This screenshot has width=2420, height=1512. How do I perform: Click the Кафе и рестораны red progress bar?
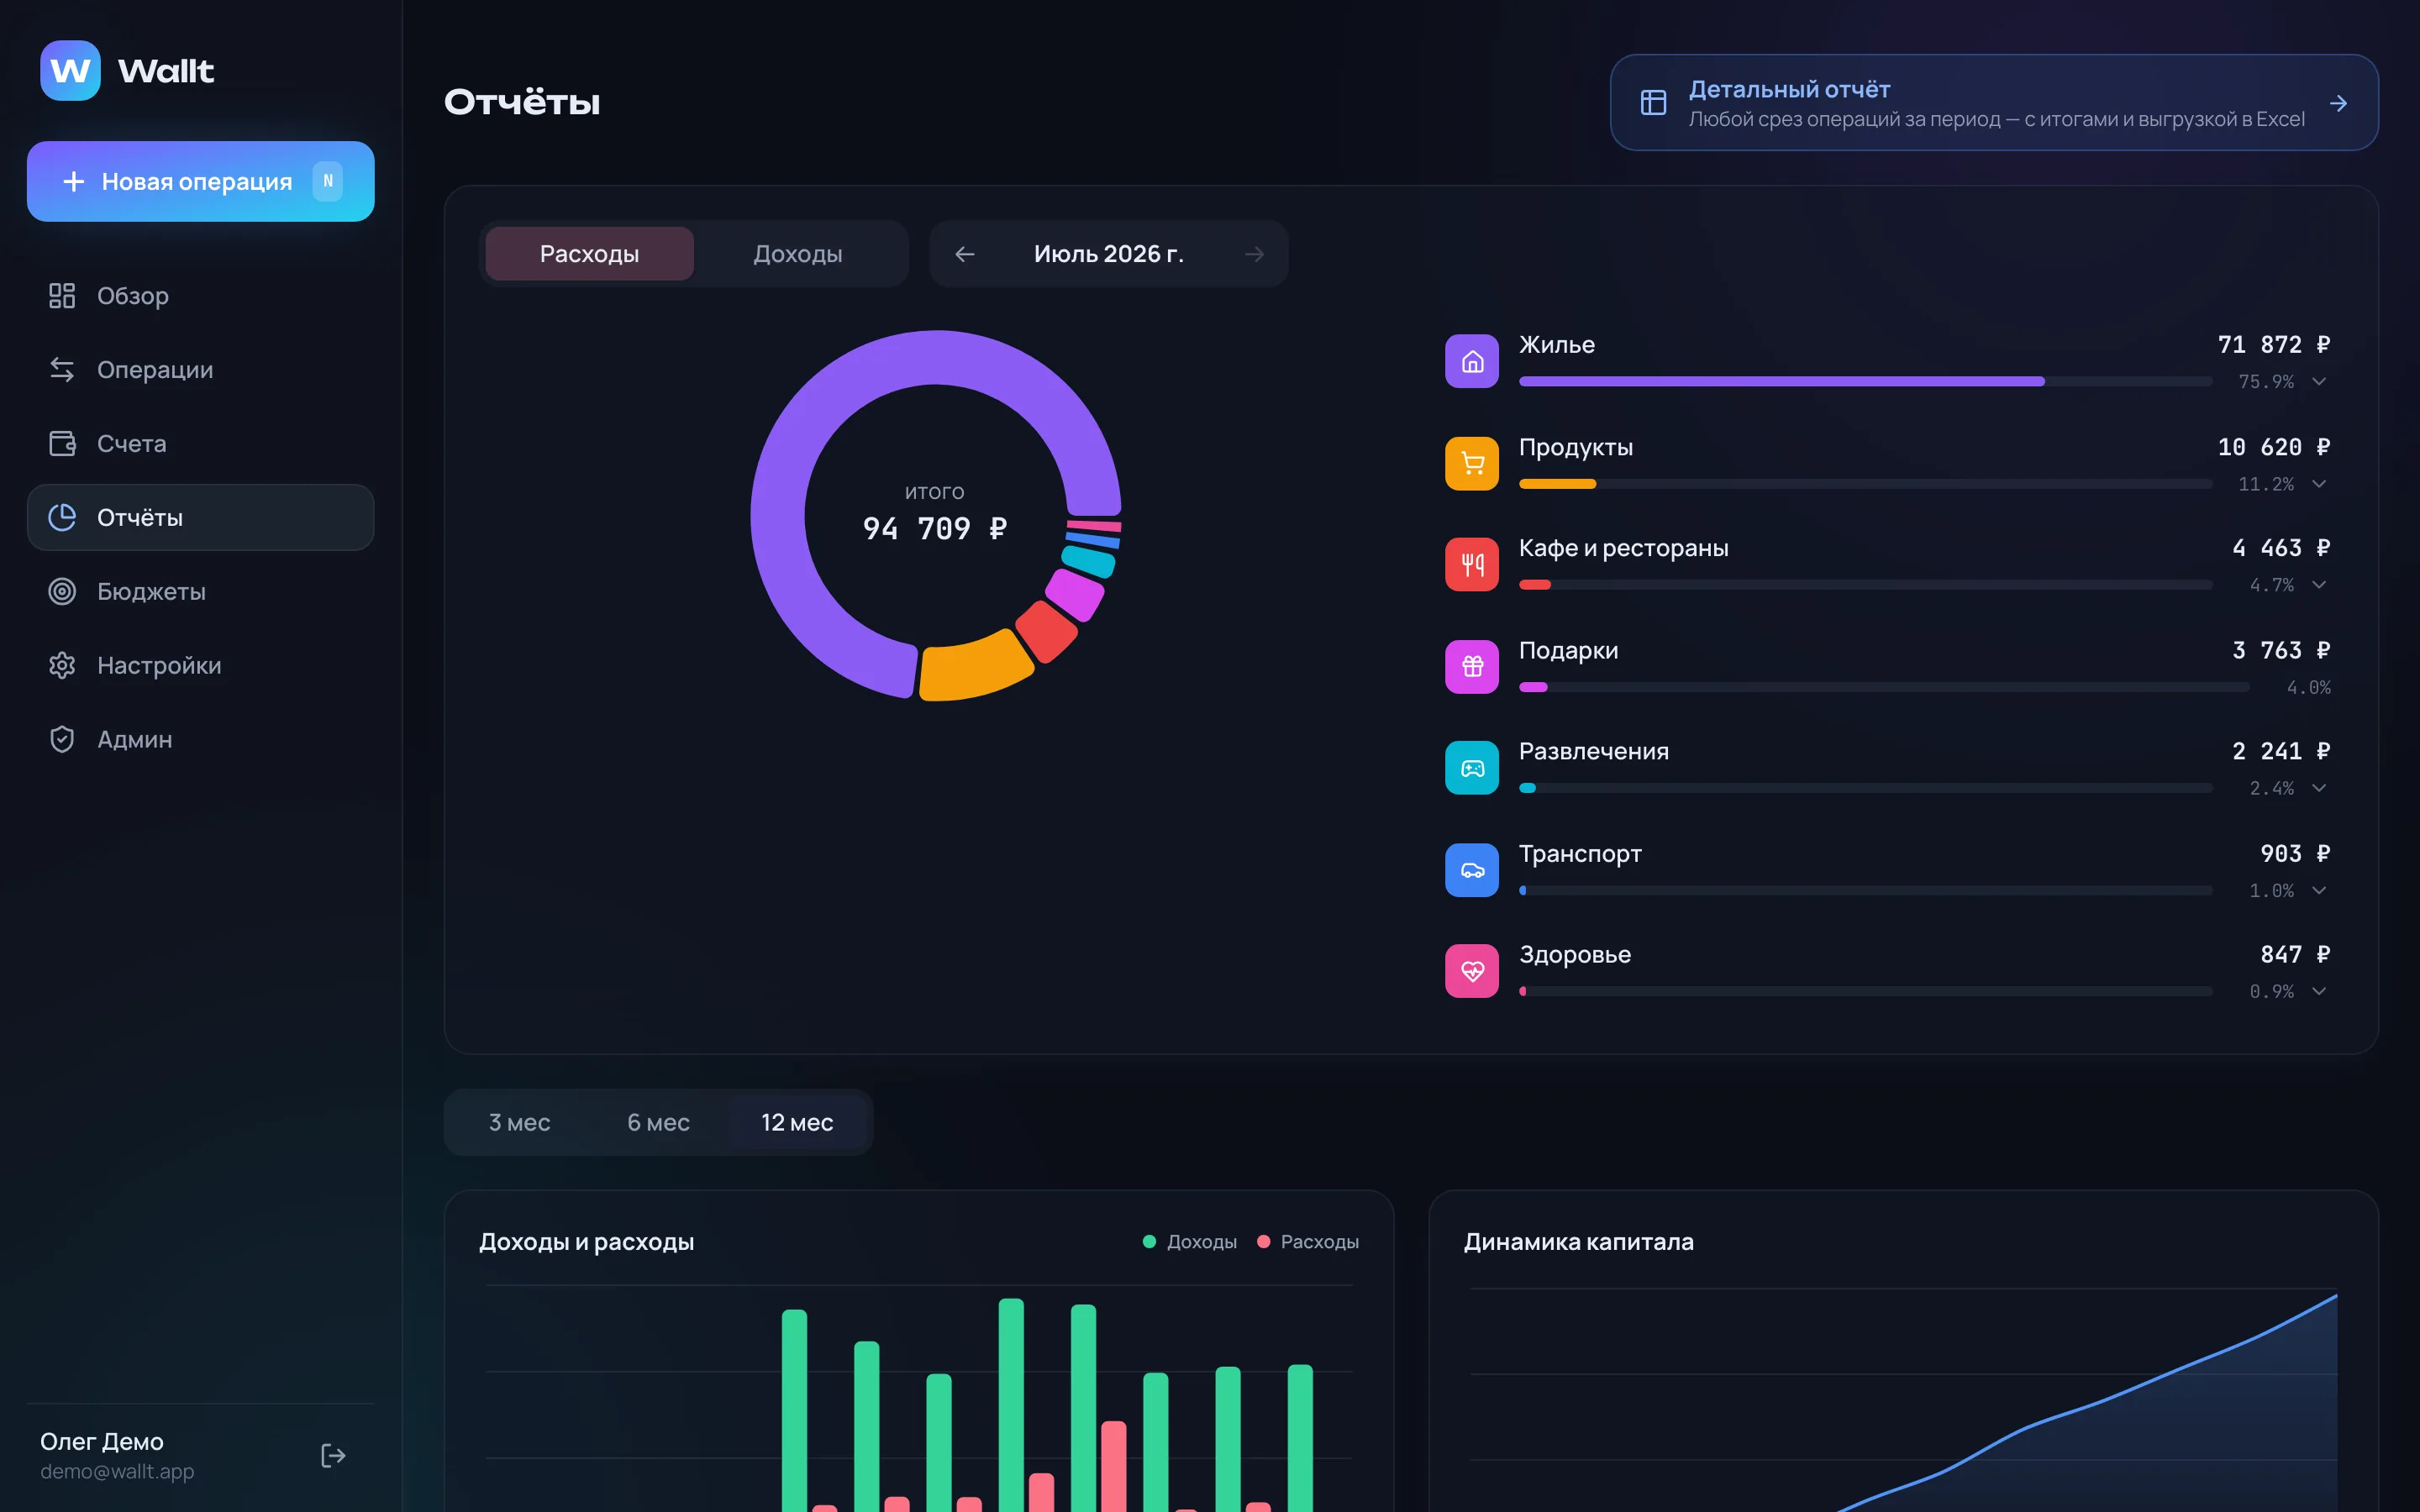1535,585
